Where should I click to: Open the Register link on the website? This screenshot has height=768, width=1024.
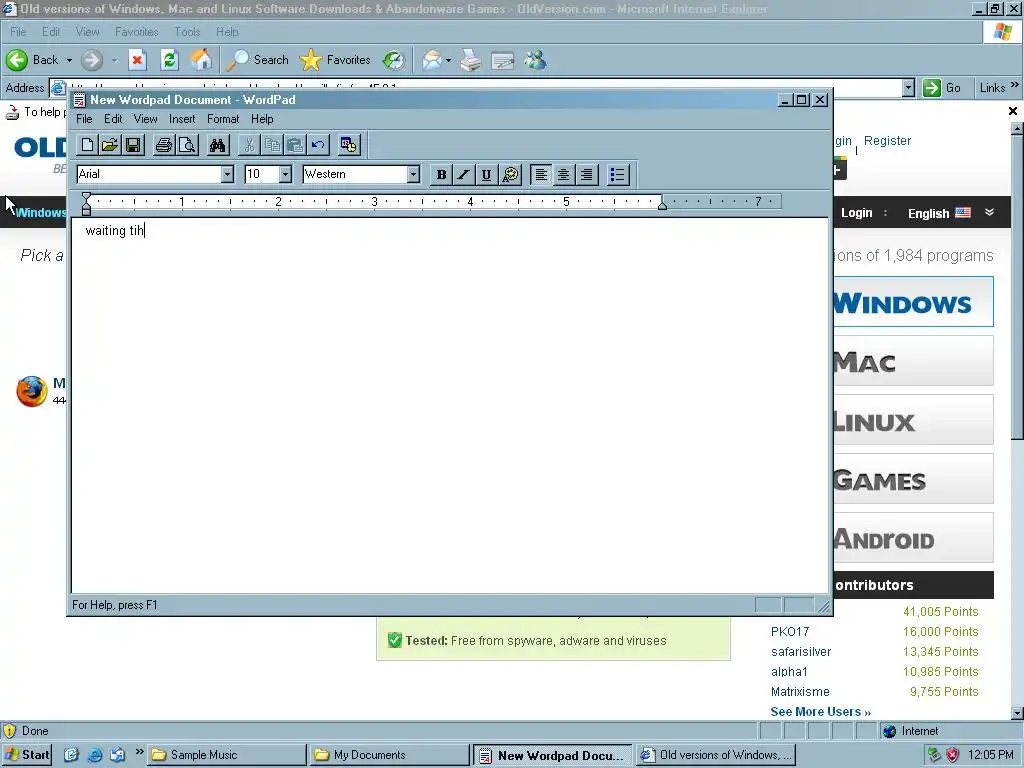887,140
